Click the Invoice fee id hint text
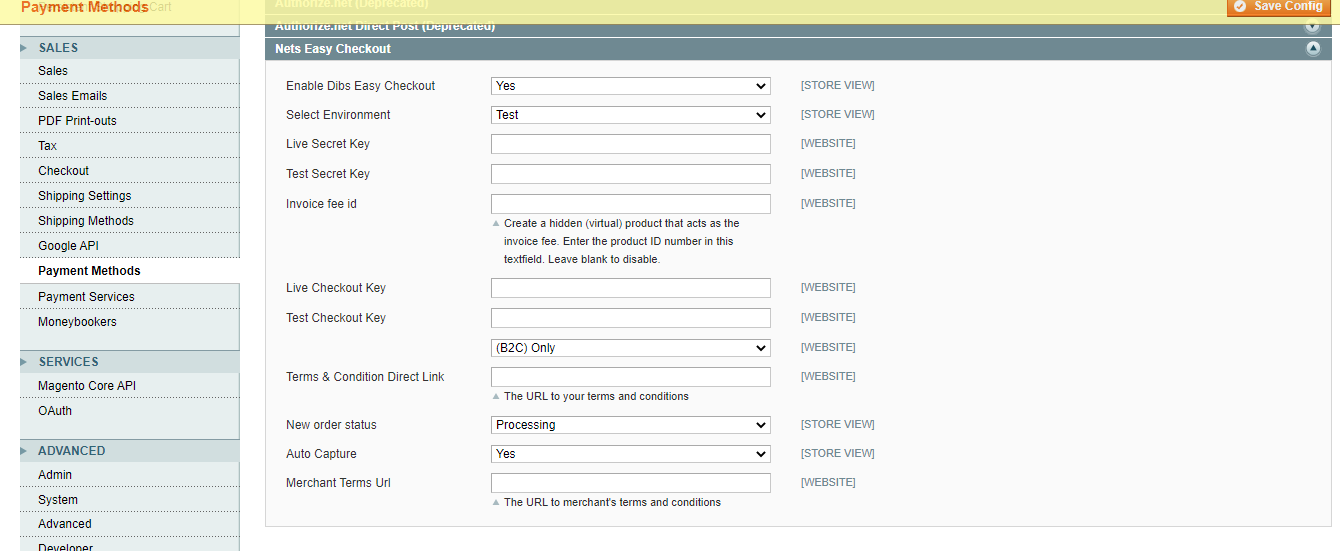This screenshot has width=1340, height=551. point(621,241)
